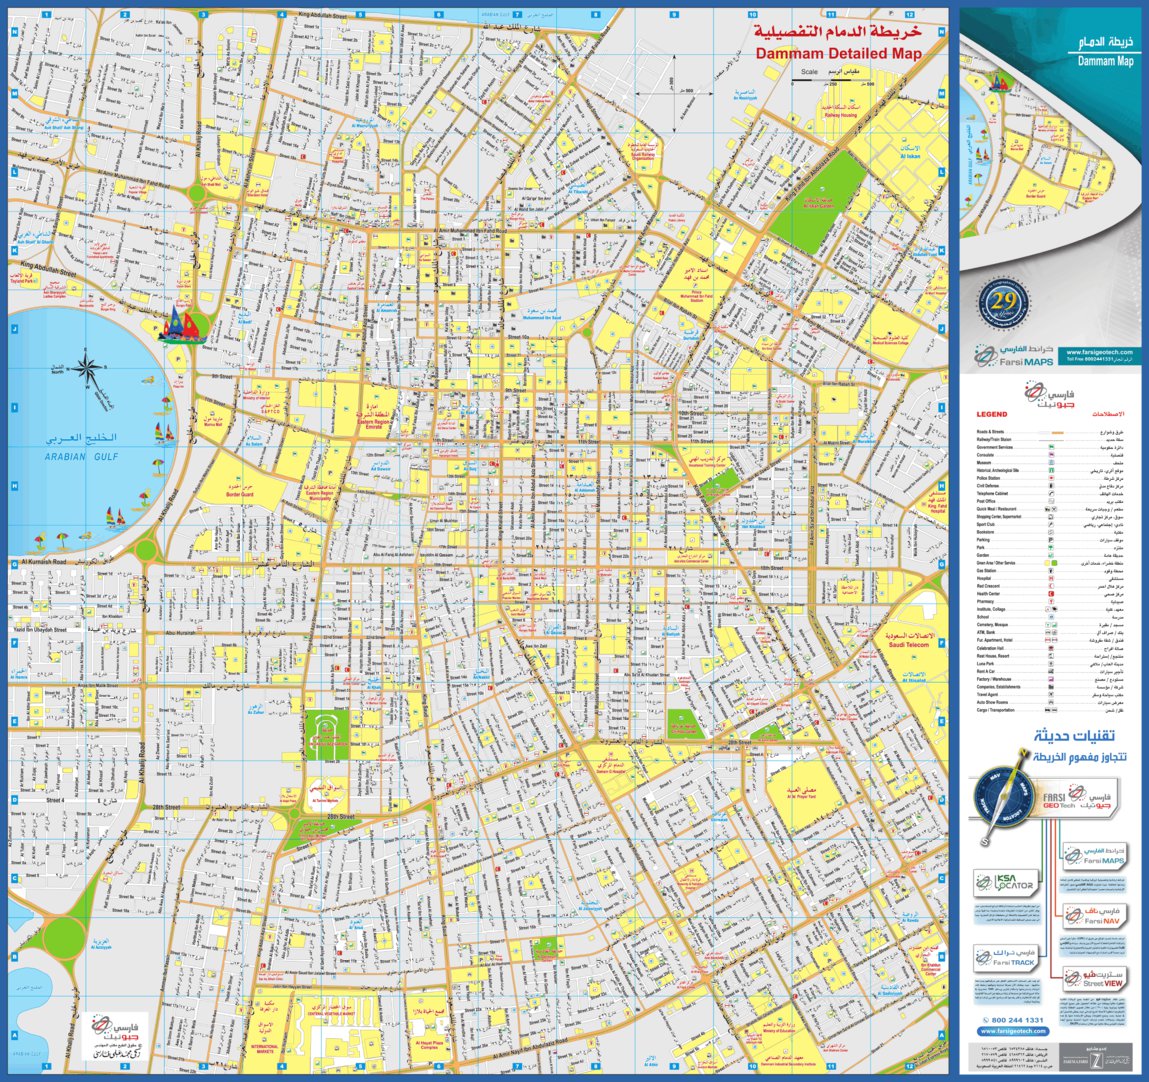Image resolution: width=1149 pixels, height=1082 pixels.
Task: Click the Street VIEW logo box
Action: [1095, 979]
